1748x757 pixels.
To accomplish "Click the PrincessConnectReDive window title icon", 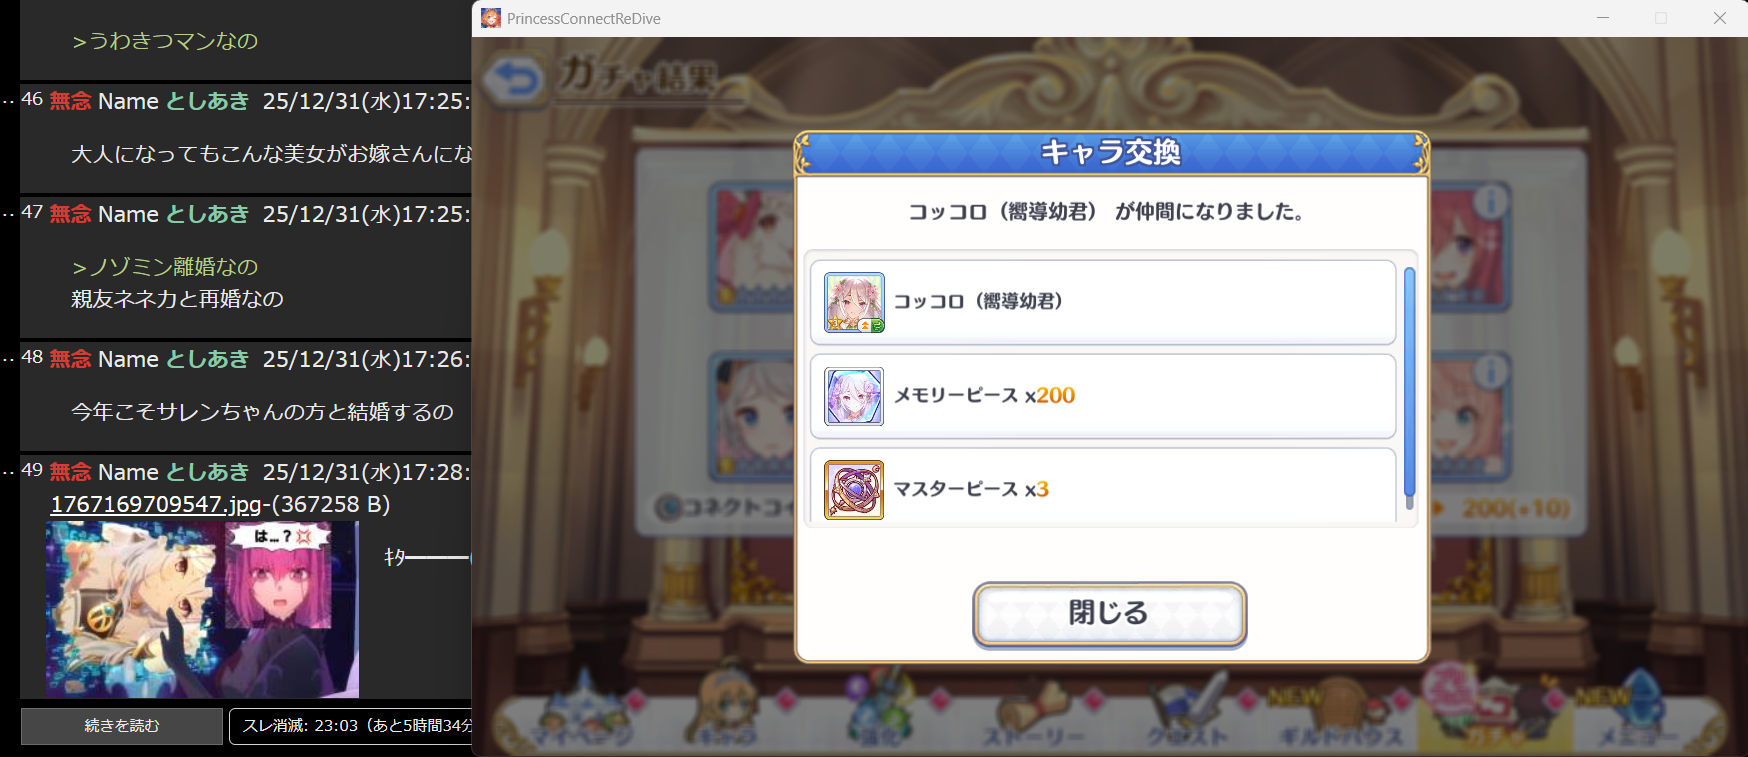I will (x=491, y=18).
